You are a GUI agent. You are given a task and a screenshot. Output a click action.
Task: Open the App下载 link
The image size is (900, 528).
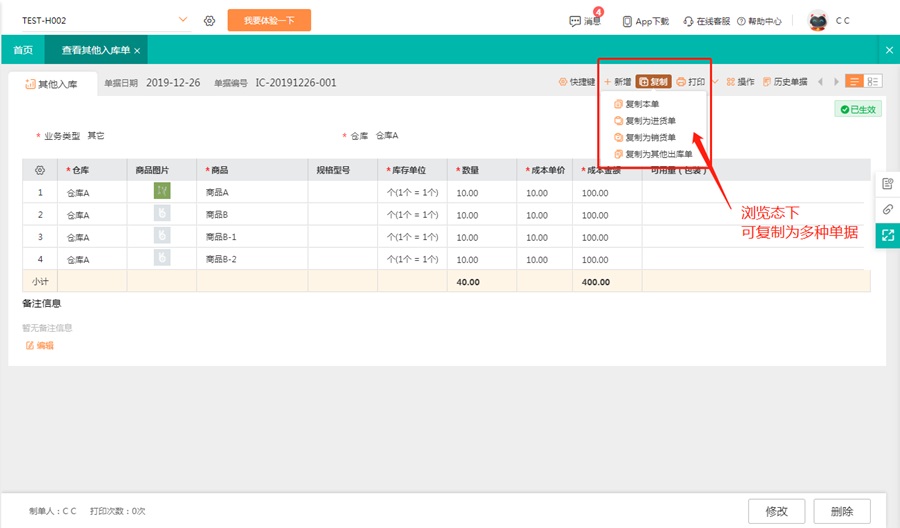(x=646, y=21)
